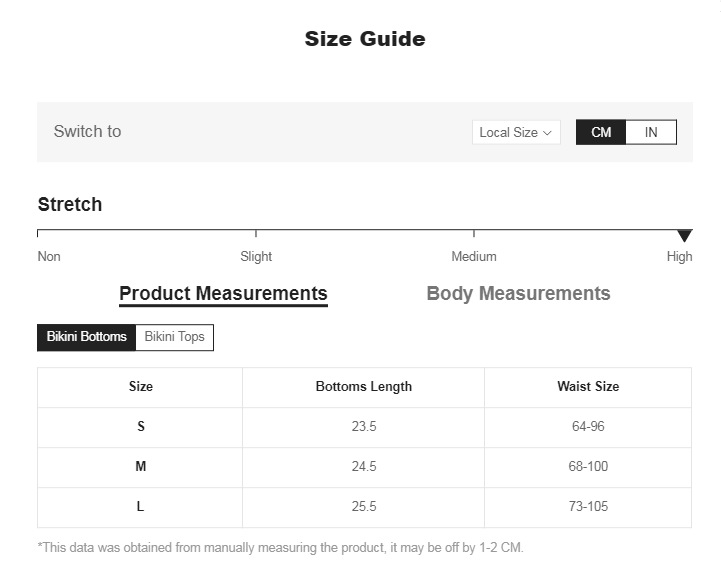Select the Bikini Tops button
Viewport: 721px width, 580px height.
click(174, 337)
